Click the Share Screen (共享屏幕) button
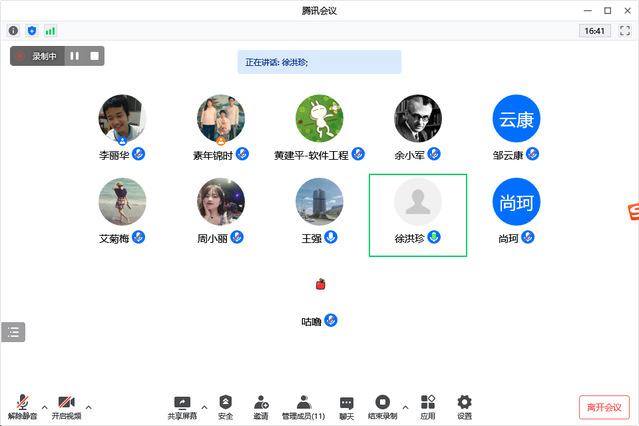Image resolution: width=639 pixels, height=426 pixels. [x=182, y=406]
